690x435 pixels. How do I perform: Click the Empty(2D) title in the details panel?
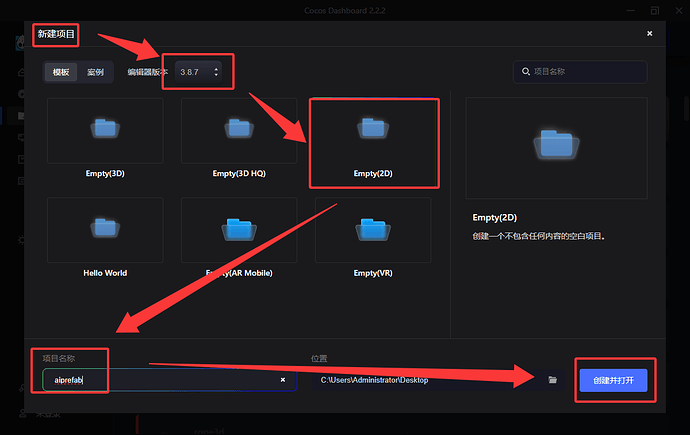click(495, 217)
